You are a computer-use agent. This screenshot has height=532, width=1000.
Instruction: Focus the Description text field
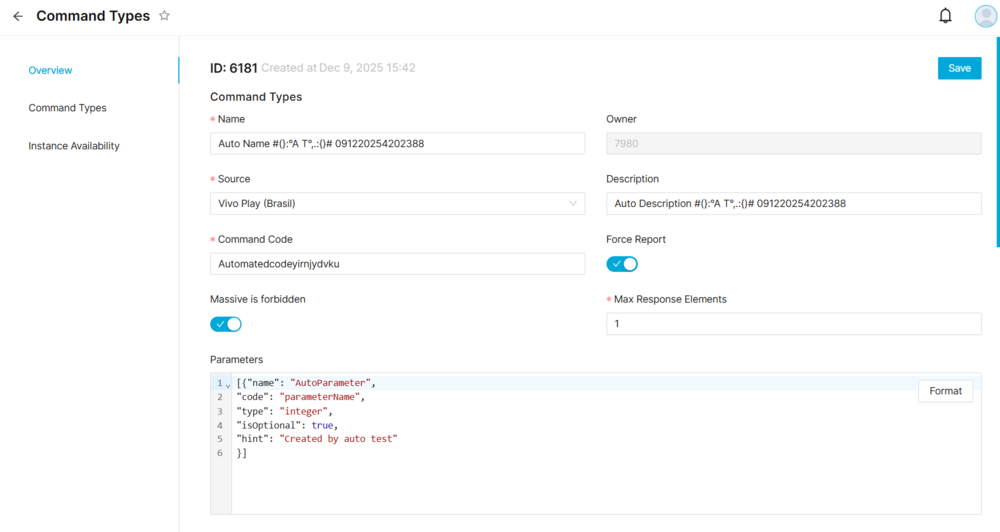click(x=793, y=203)
